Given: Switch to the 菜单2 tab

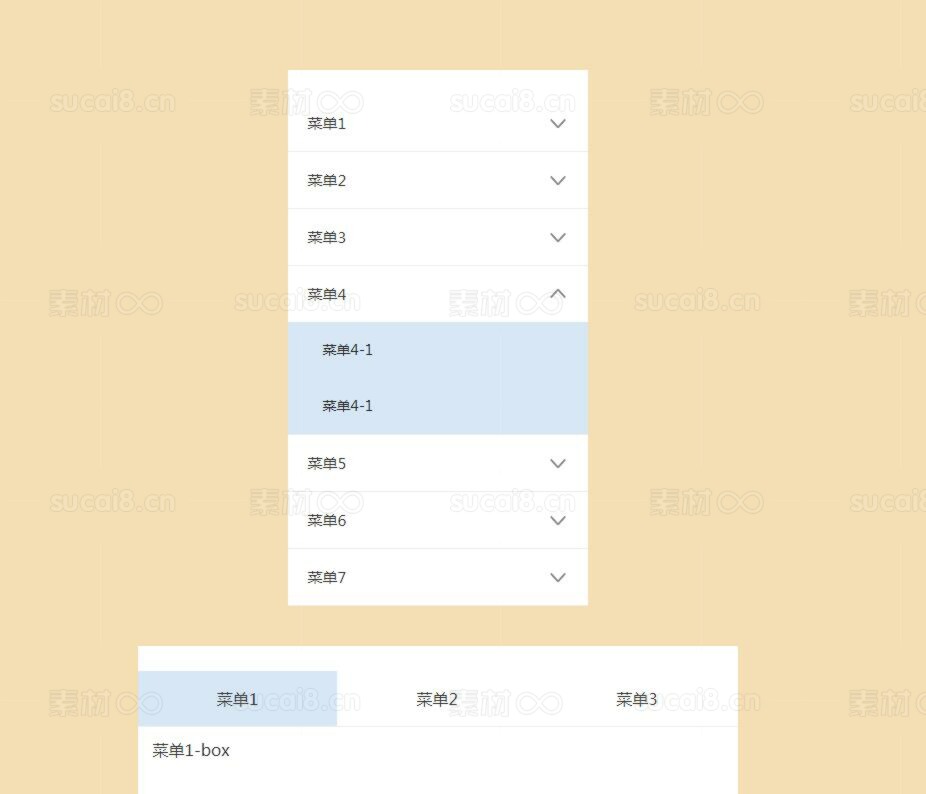Looking at the screenshot, I should coord(437,700).
